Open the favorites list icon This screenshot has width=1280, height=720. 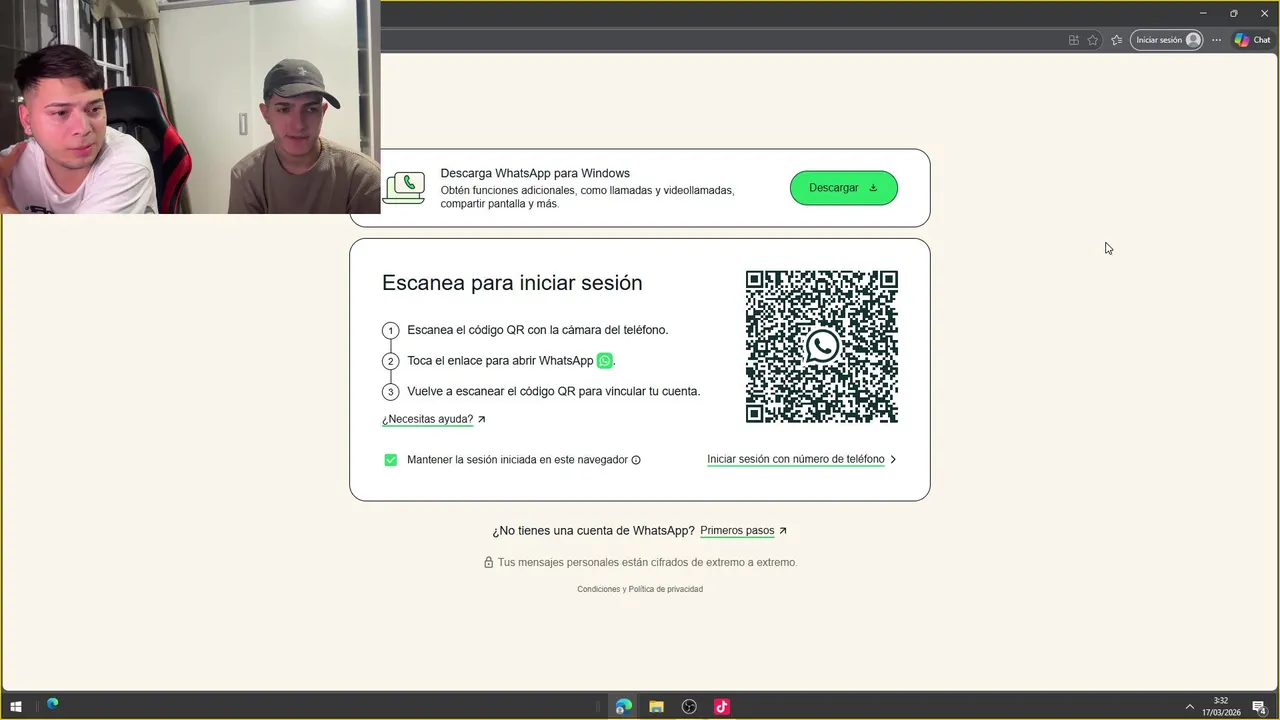(x=1117, y=40)
